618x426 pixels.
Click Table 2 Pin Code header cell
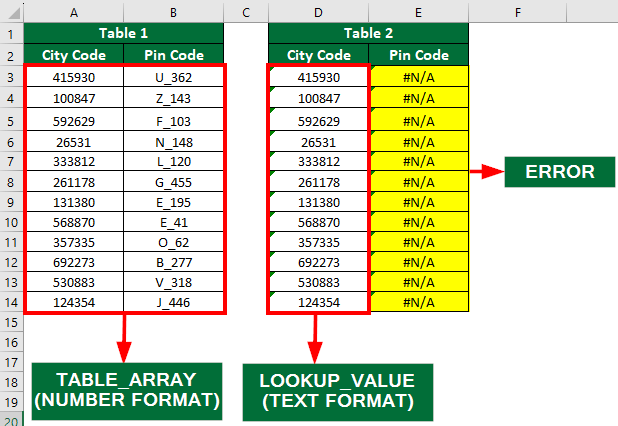pyautogui.click(x=419, y=55)
